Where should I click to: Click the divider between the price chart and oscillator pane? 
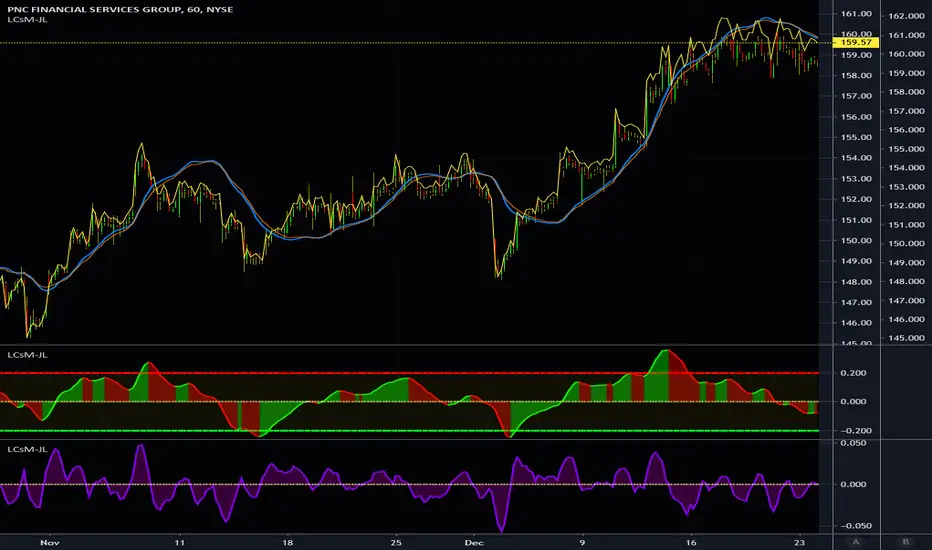pyautogui.click(x=400, y=346)
